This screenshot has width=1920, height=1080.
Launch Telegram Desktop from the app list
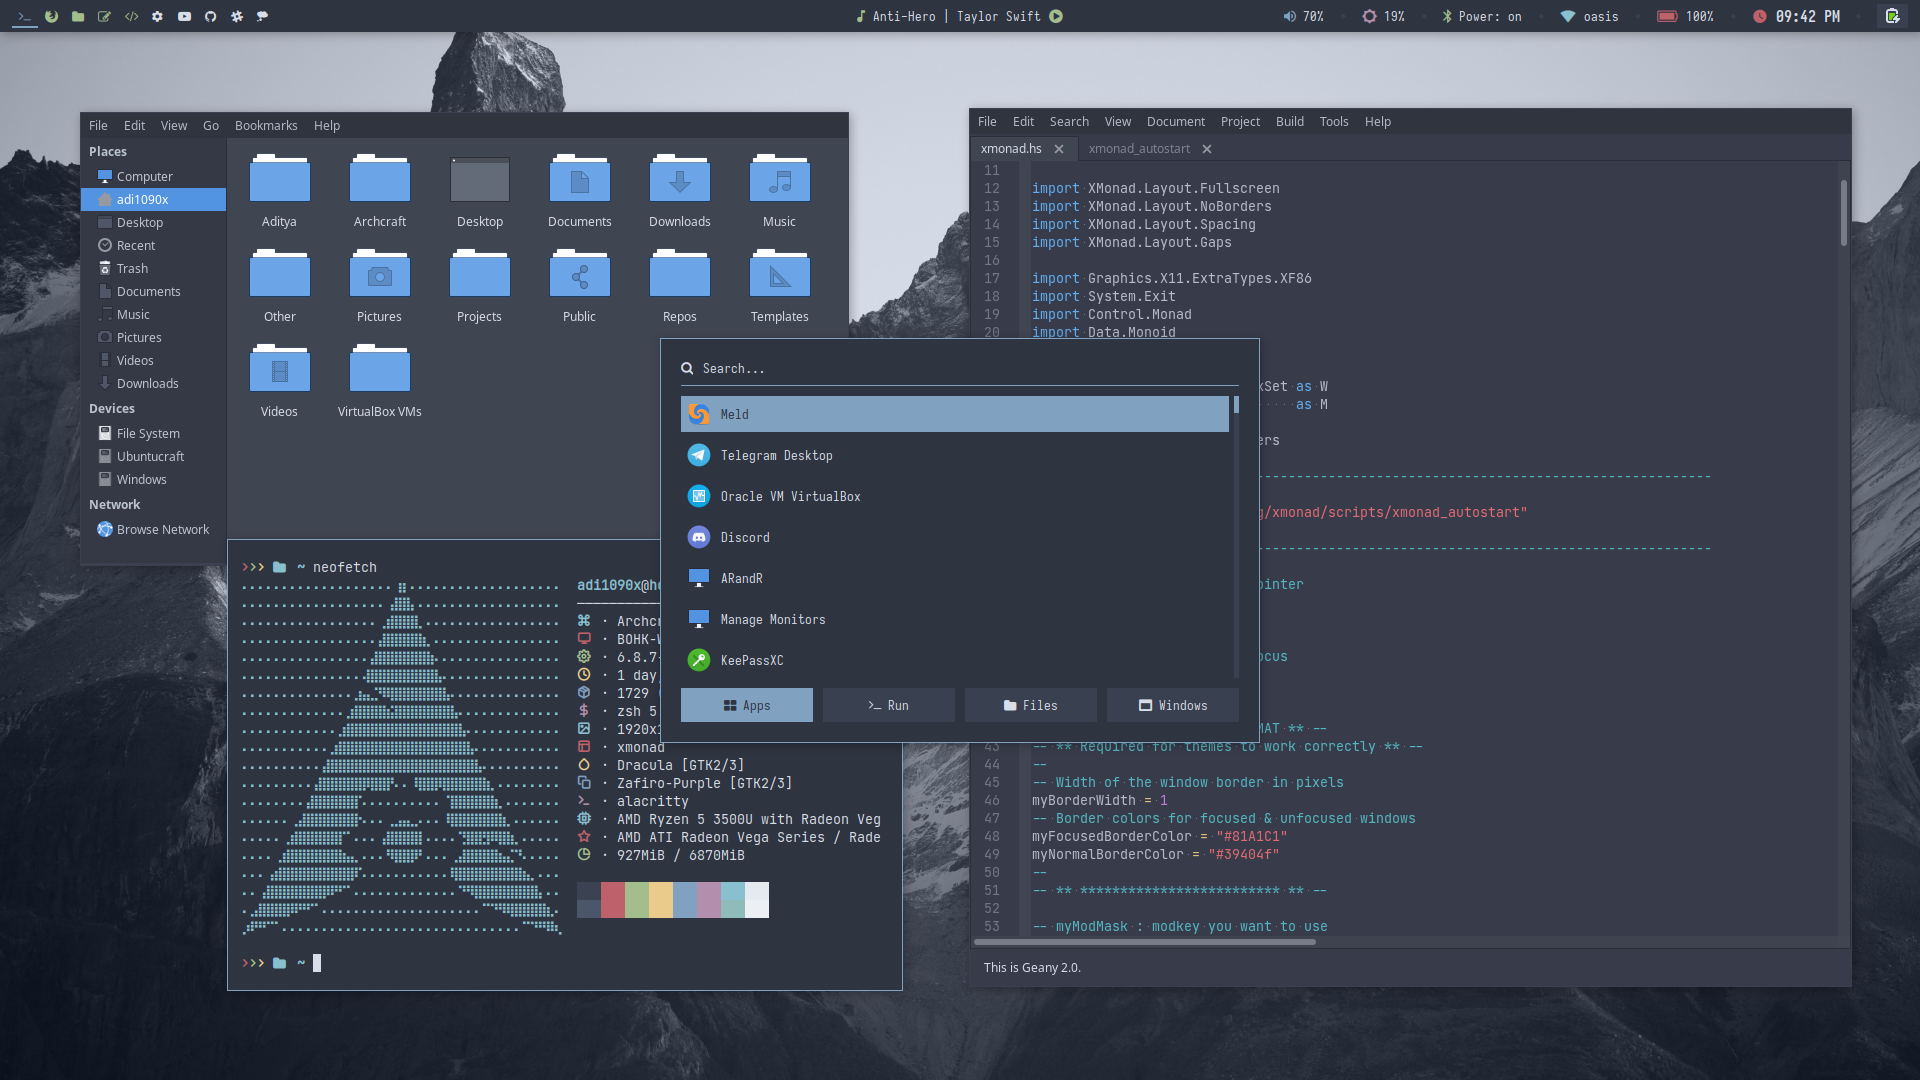click(776, 455)
